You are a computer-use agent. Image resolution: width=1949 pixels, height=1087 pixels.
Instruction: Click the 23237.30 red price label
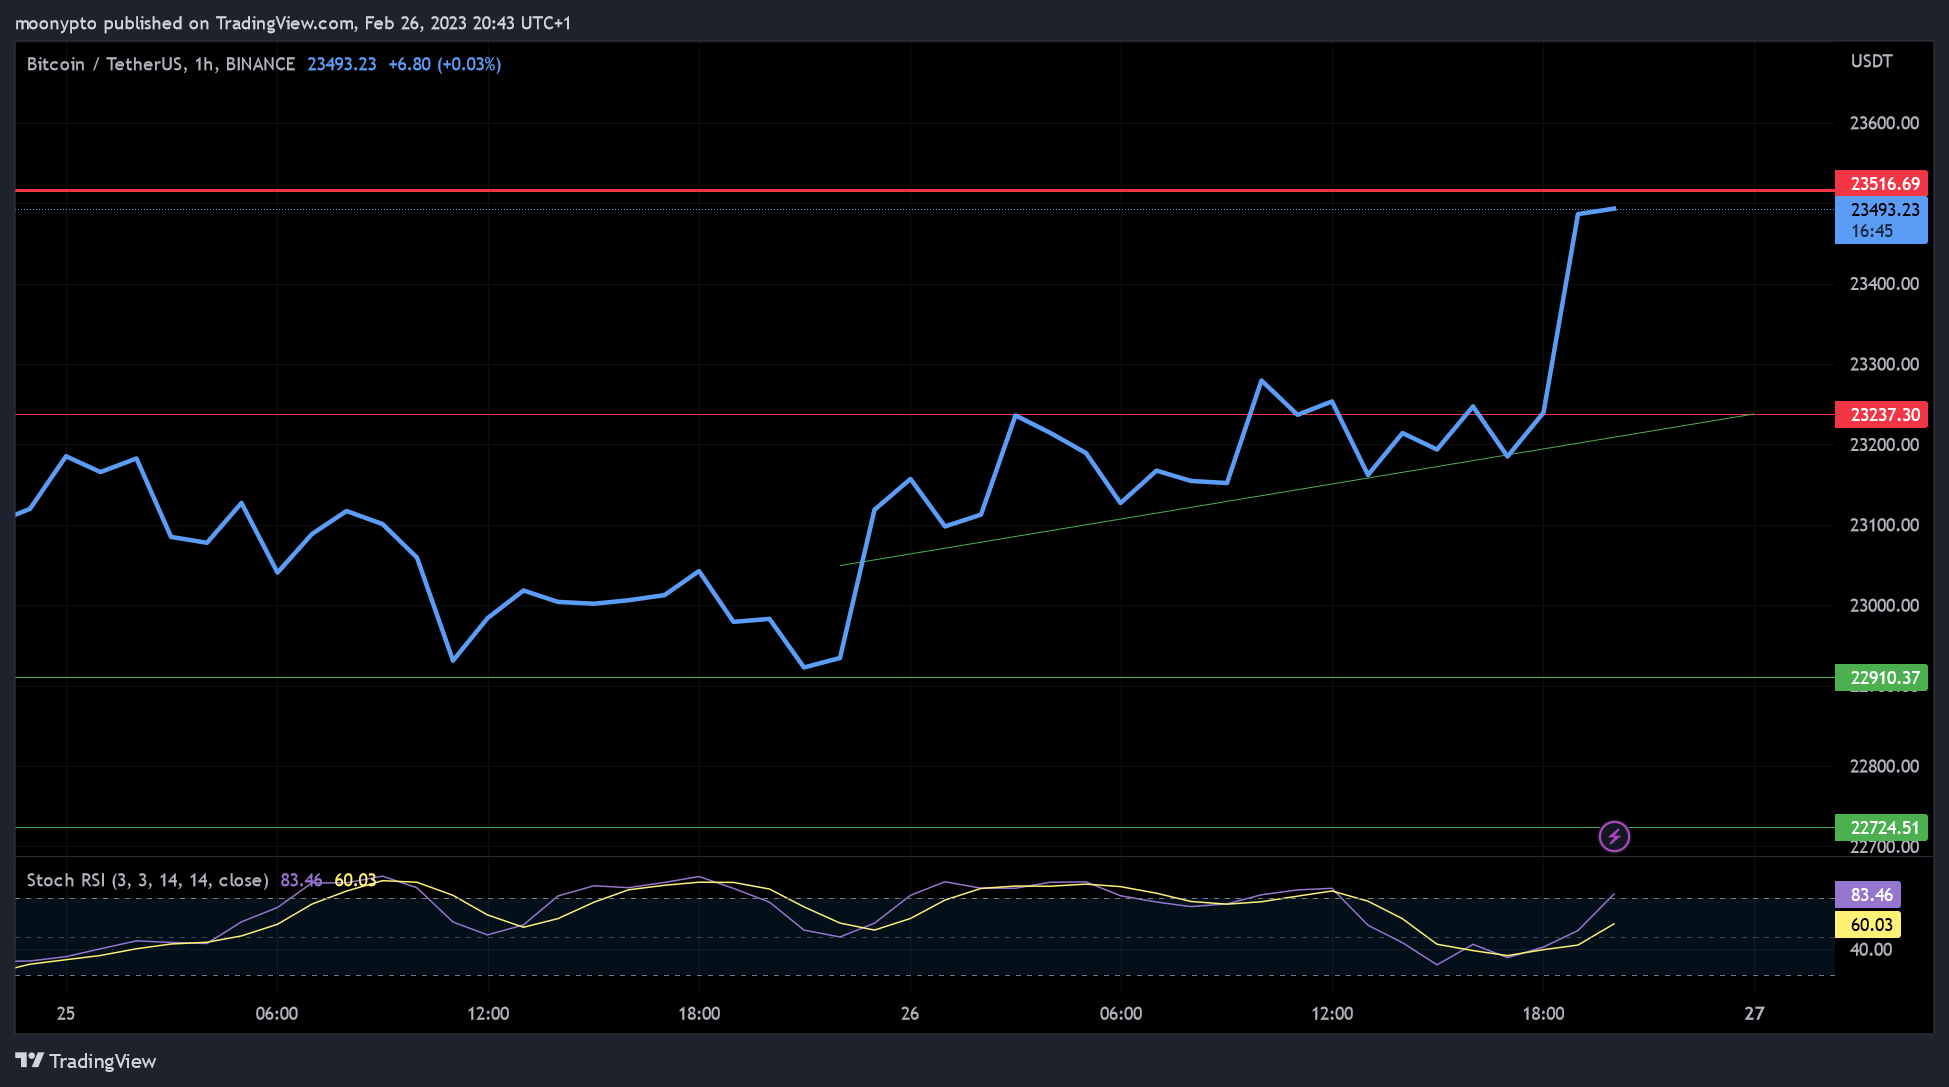click(1881, 415)
